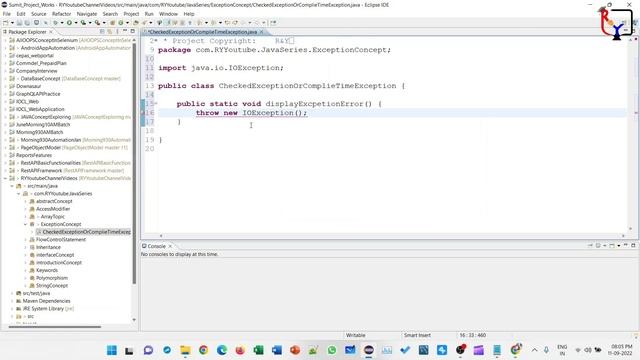The width and height of the screenshot is (640, 360).
Task: Close the Package Explorer tab
Action: [x=51, y=32]
